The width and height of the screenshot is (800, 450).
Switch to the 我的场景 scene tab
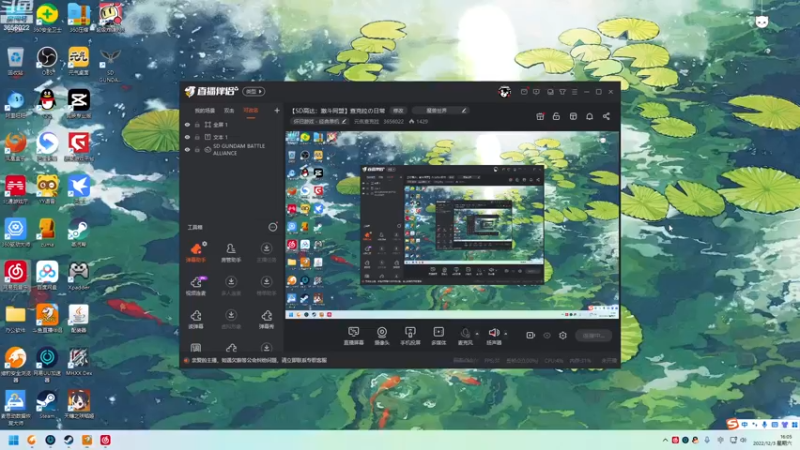coord(205,111)
